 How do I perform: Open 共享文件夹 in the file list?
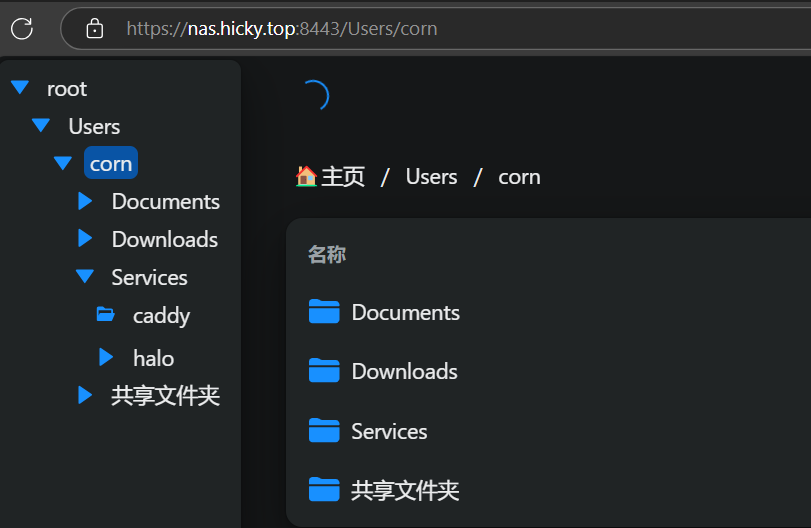[405, 490]
